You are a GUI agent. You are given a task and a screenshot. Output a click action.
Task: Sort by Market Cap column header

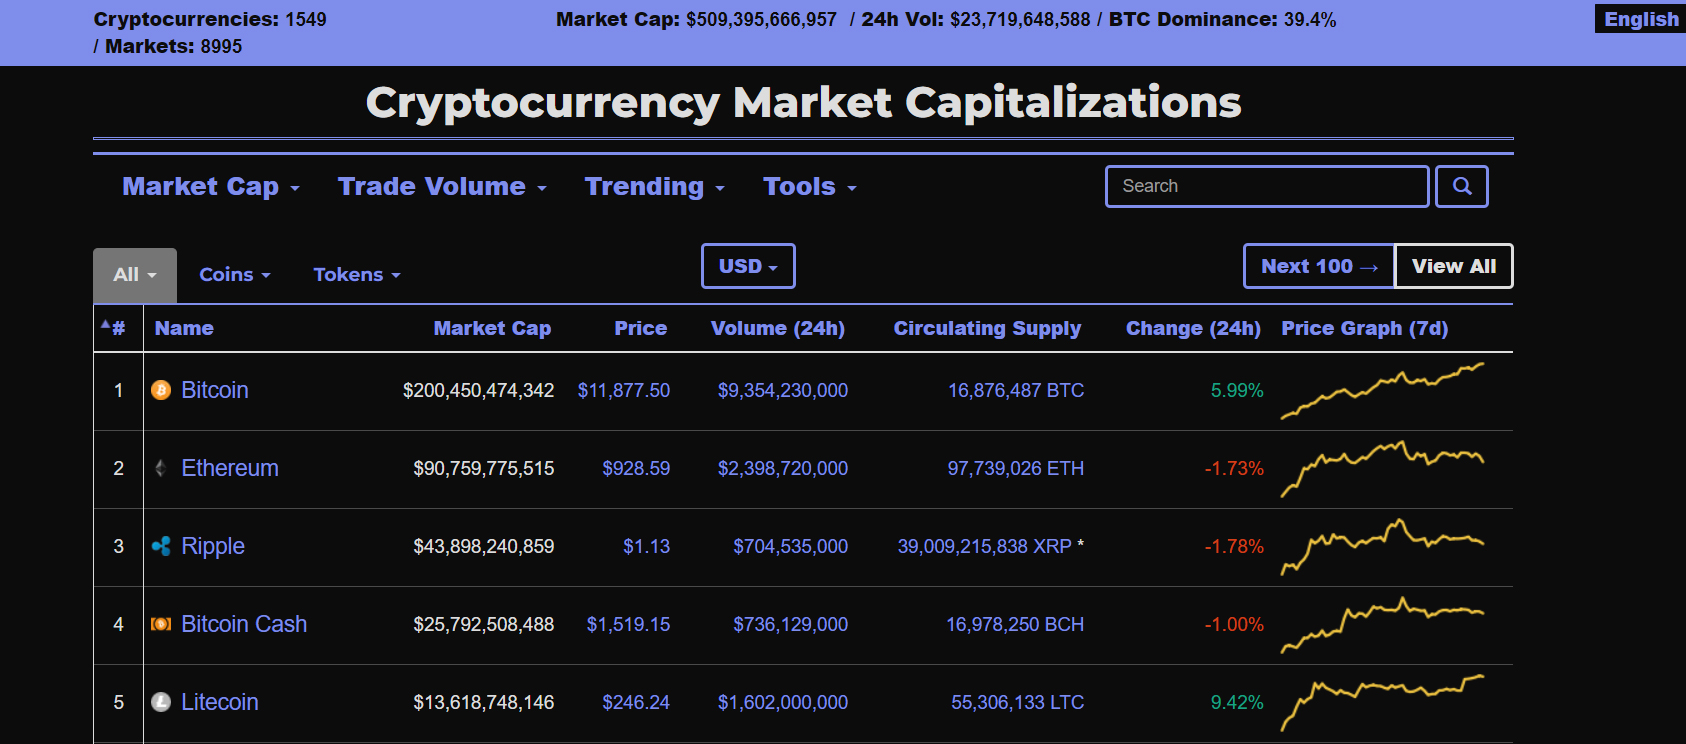click(492, 328)
